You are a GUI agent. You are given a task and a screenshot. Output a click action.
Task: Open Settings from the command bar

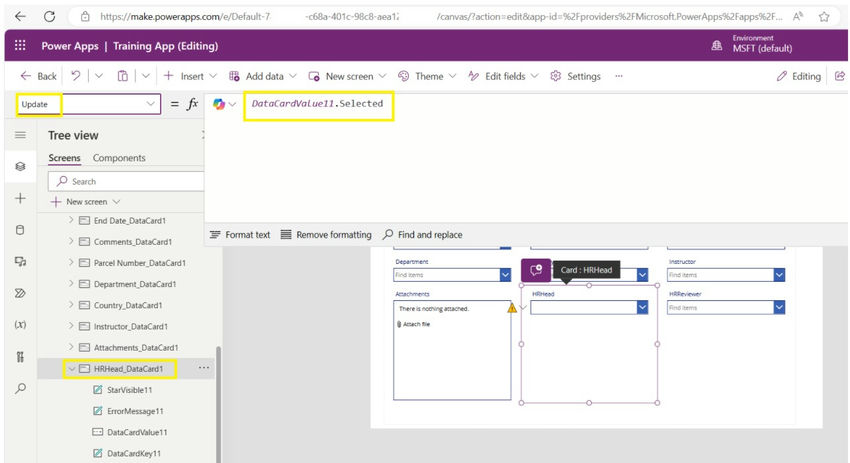click(576, 76)
